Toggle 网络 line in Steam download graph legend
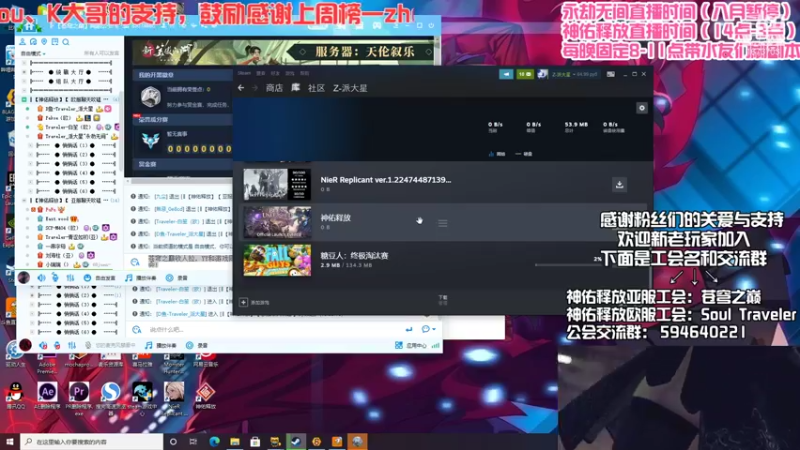 [496, 154]
